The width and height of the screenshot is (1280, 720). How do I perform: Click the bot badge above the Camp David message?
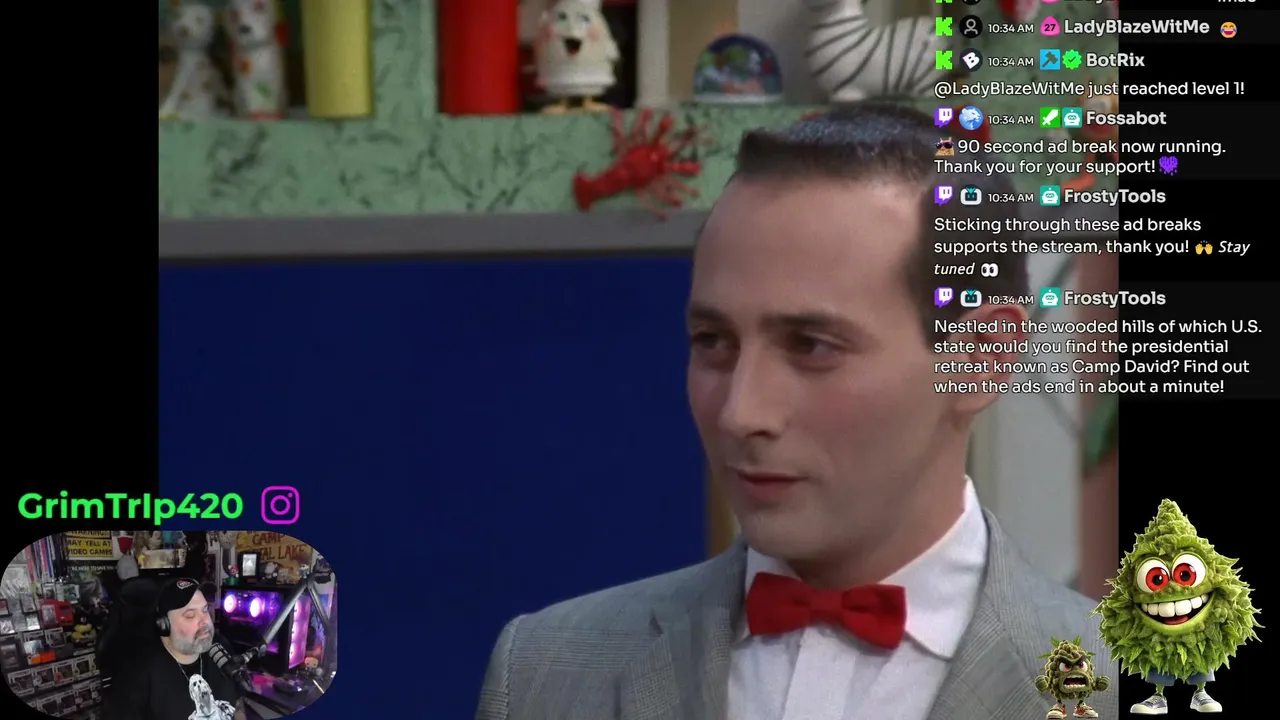tap(1049, 298)
